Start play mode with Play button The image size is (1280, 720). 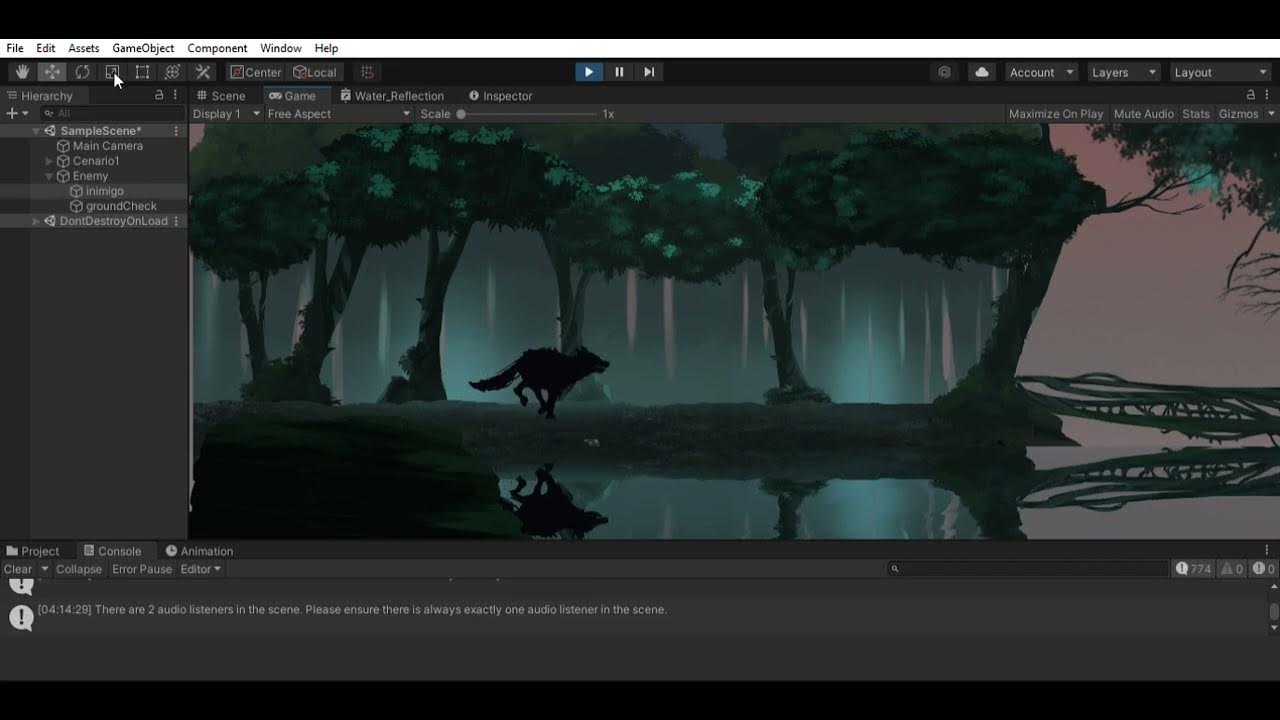[588, 72]
